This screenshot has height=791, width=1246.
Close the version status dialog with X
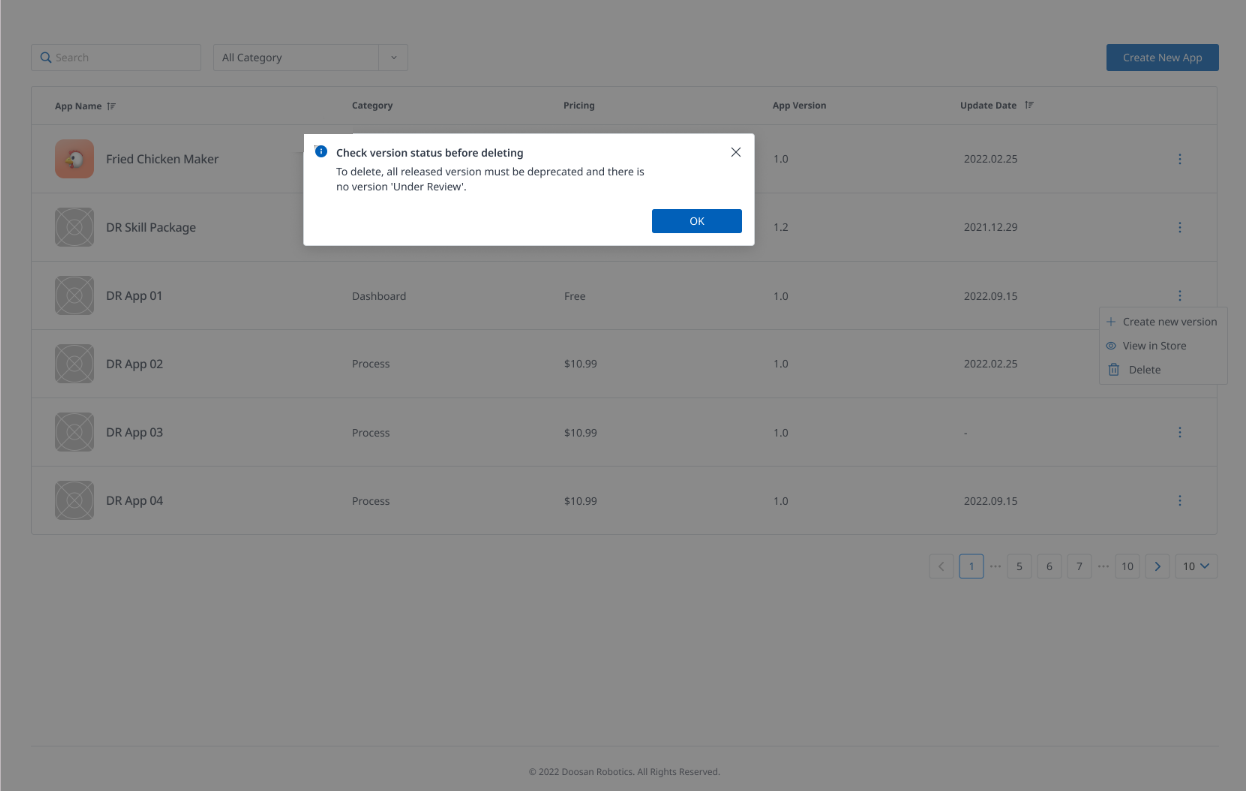[x=736, y=153]
